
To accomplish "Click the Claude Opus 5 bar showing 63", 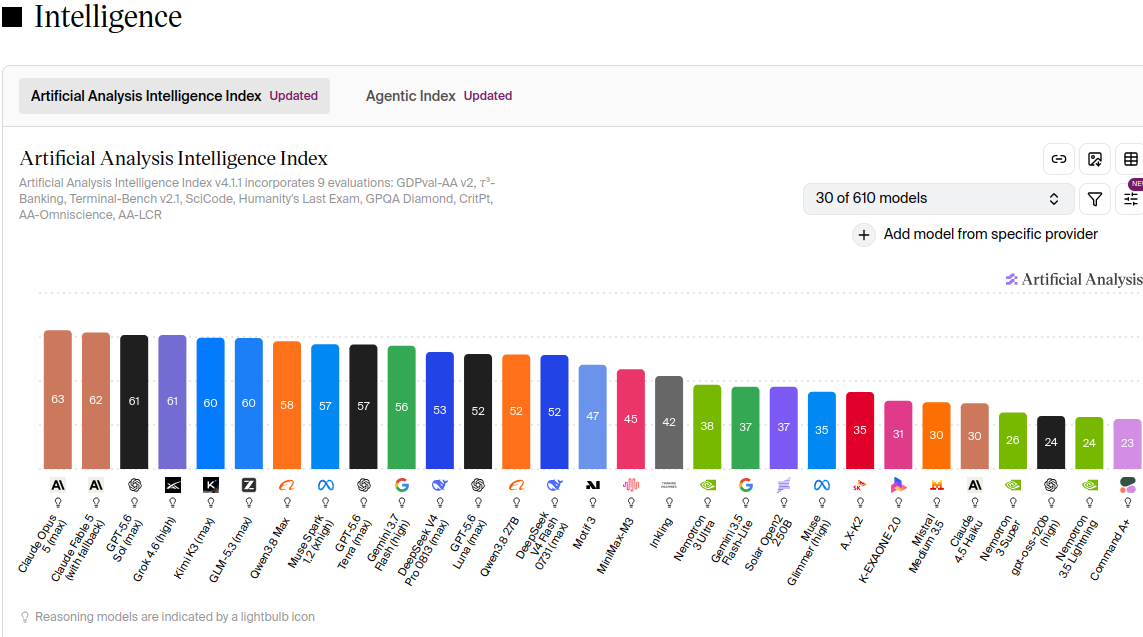I will (58, 399).
